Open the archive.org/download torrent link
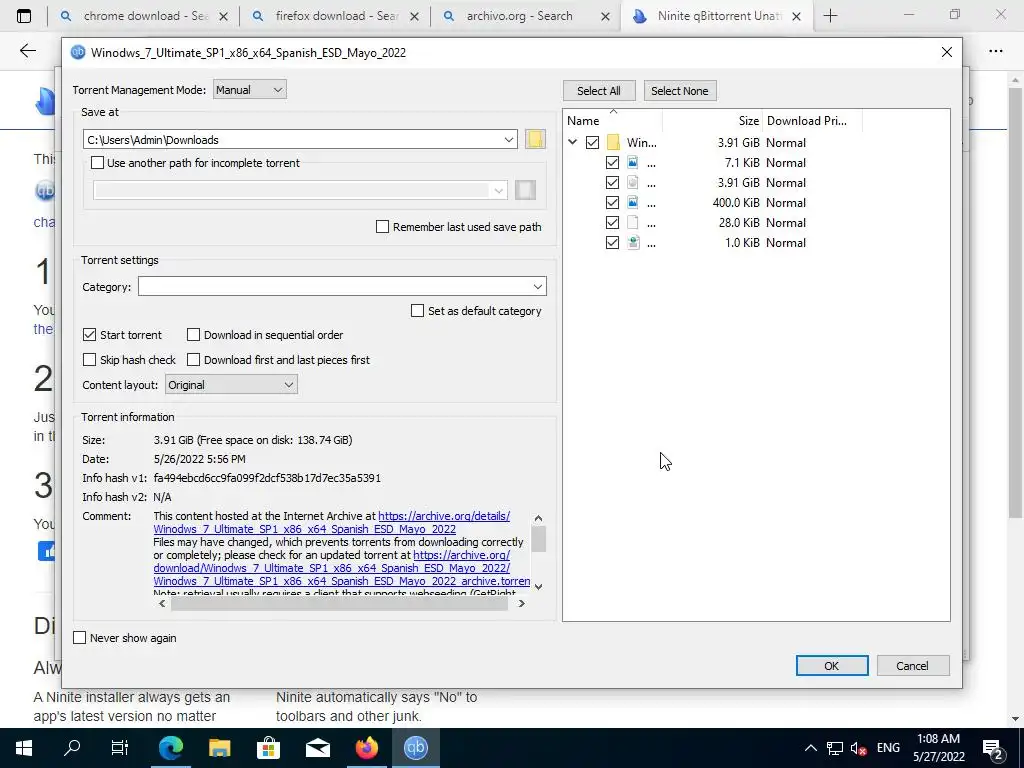 tap(342, 568)
